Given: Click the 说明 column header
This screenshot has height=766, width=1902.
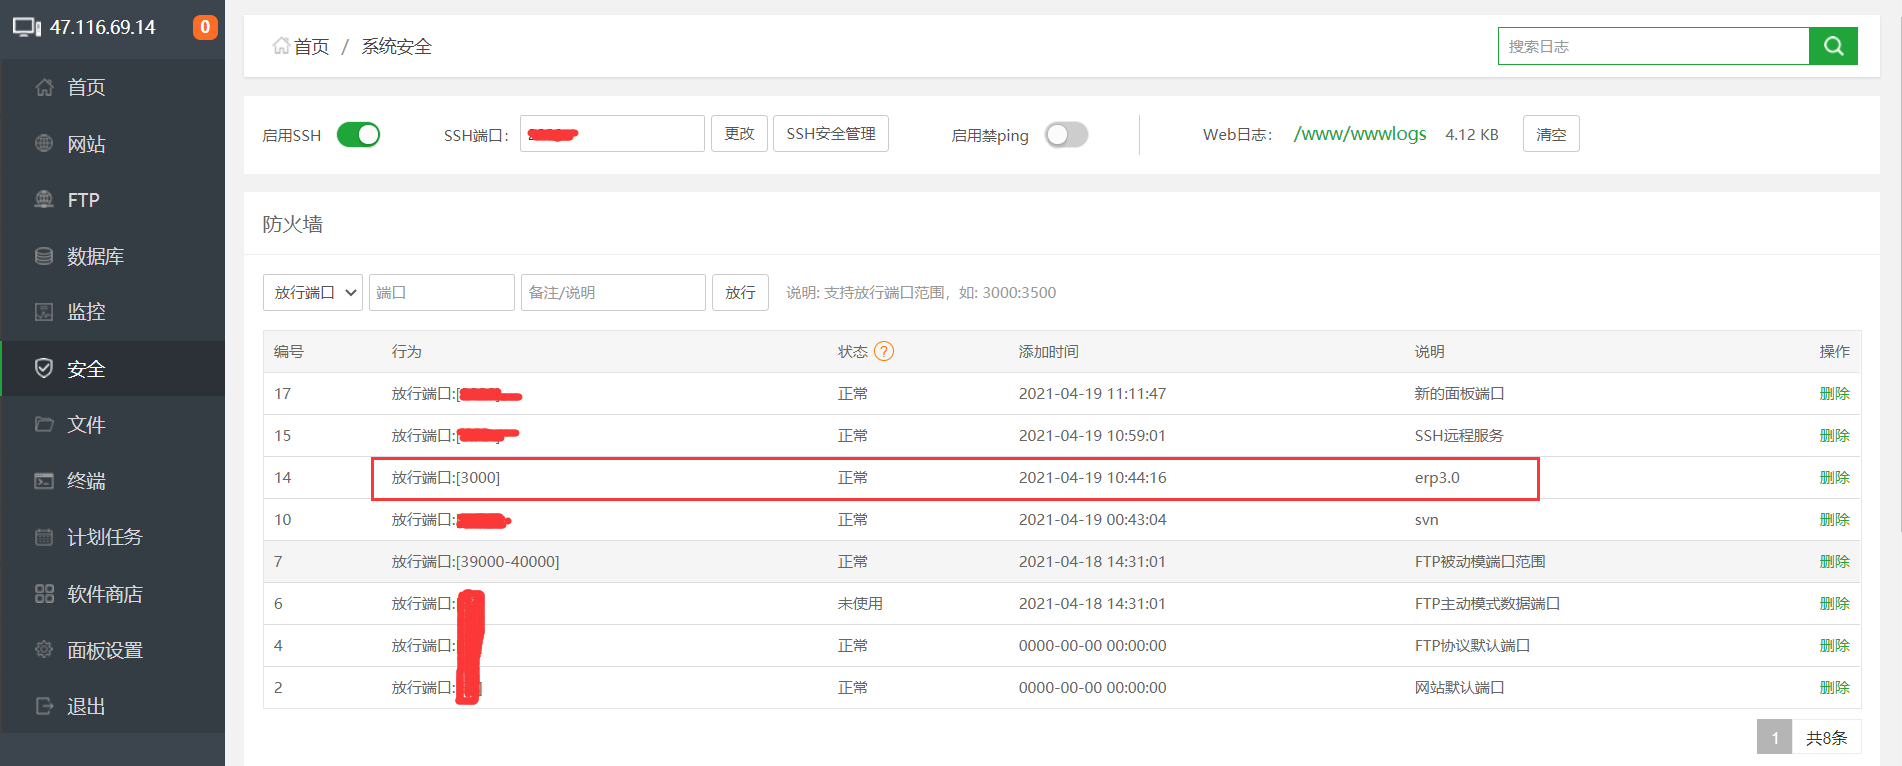Looking at the screenshot, I should (1429, 351).
